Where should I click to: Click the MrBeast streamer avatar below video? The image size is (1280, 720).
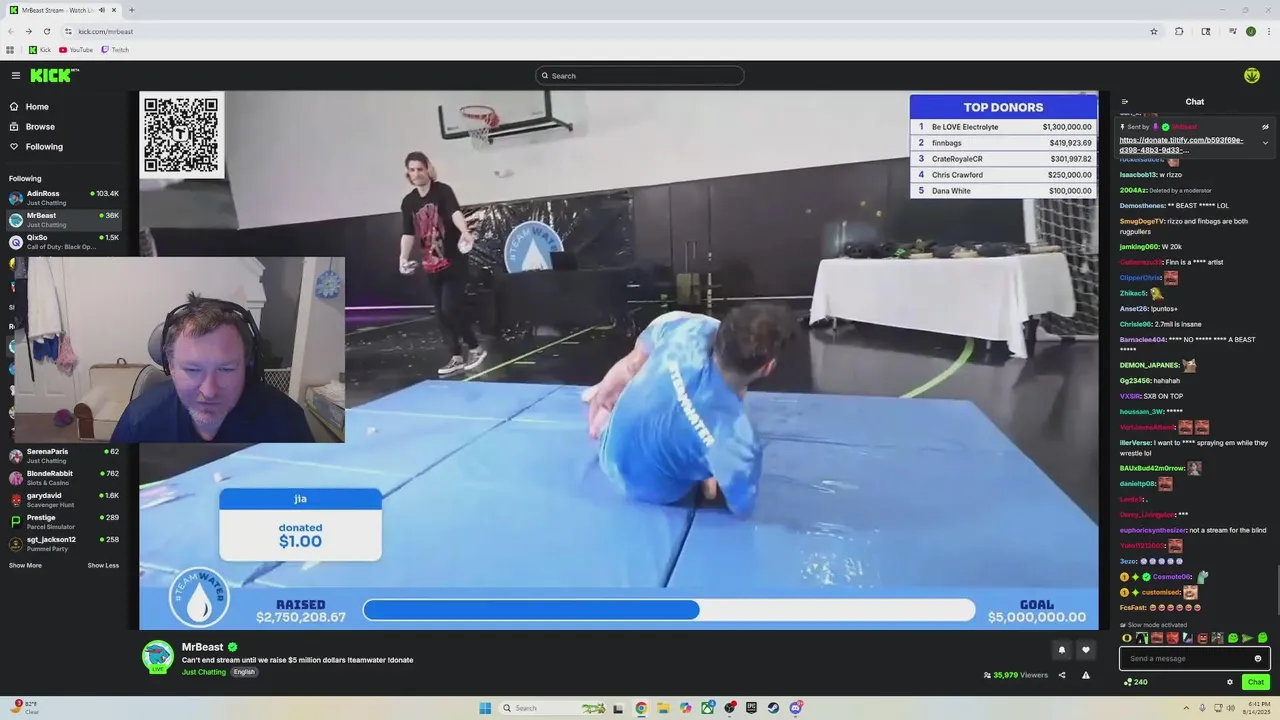(x=157, y=656)
